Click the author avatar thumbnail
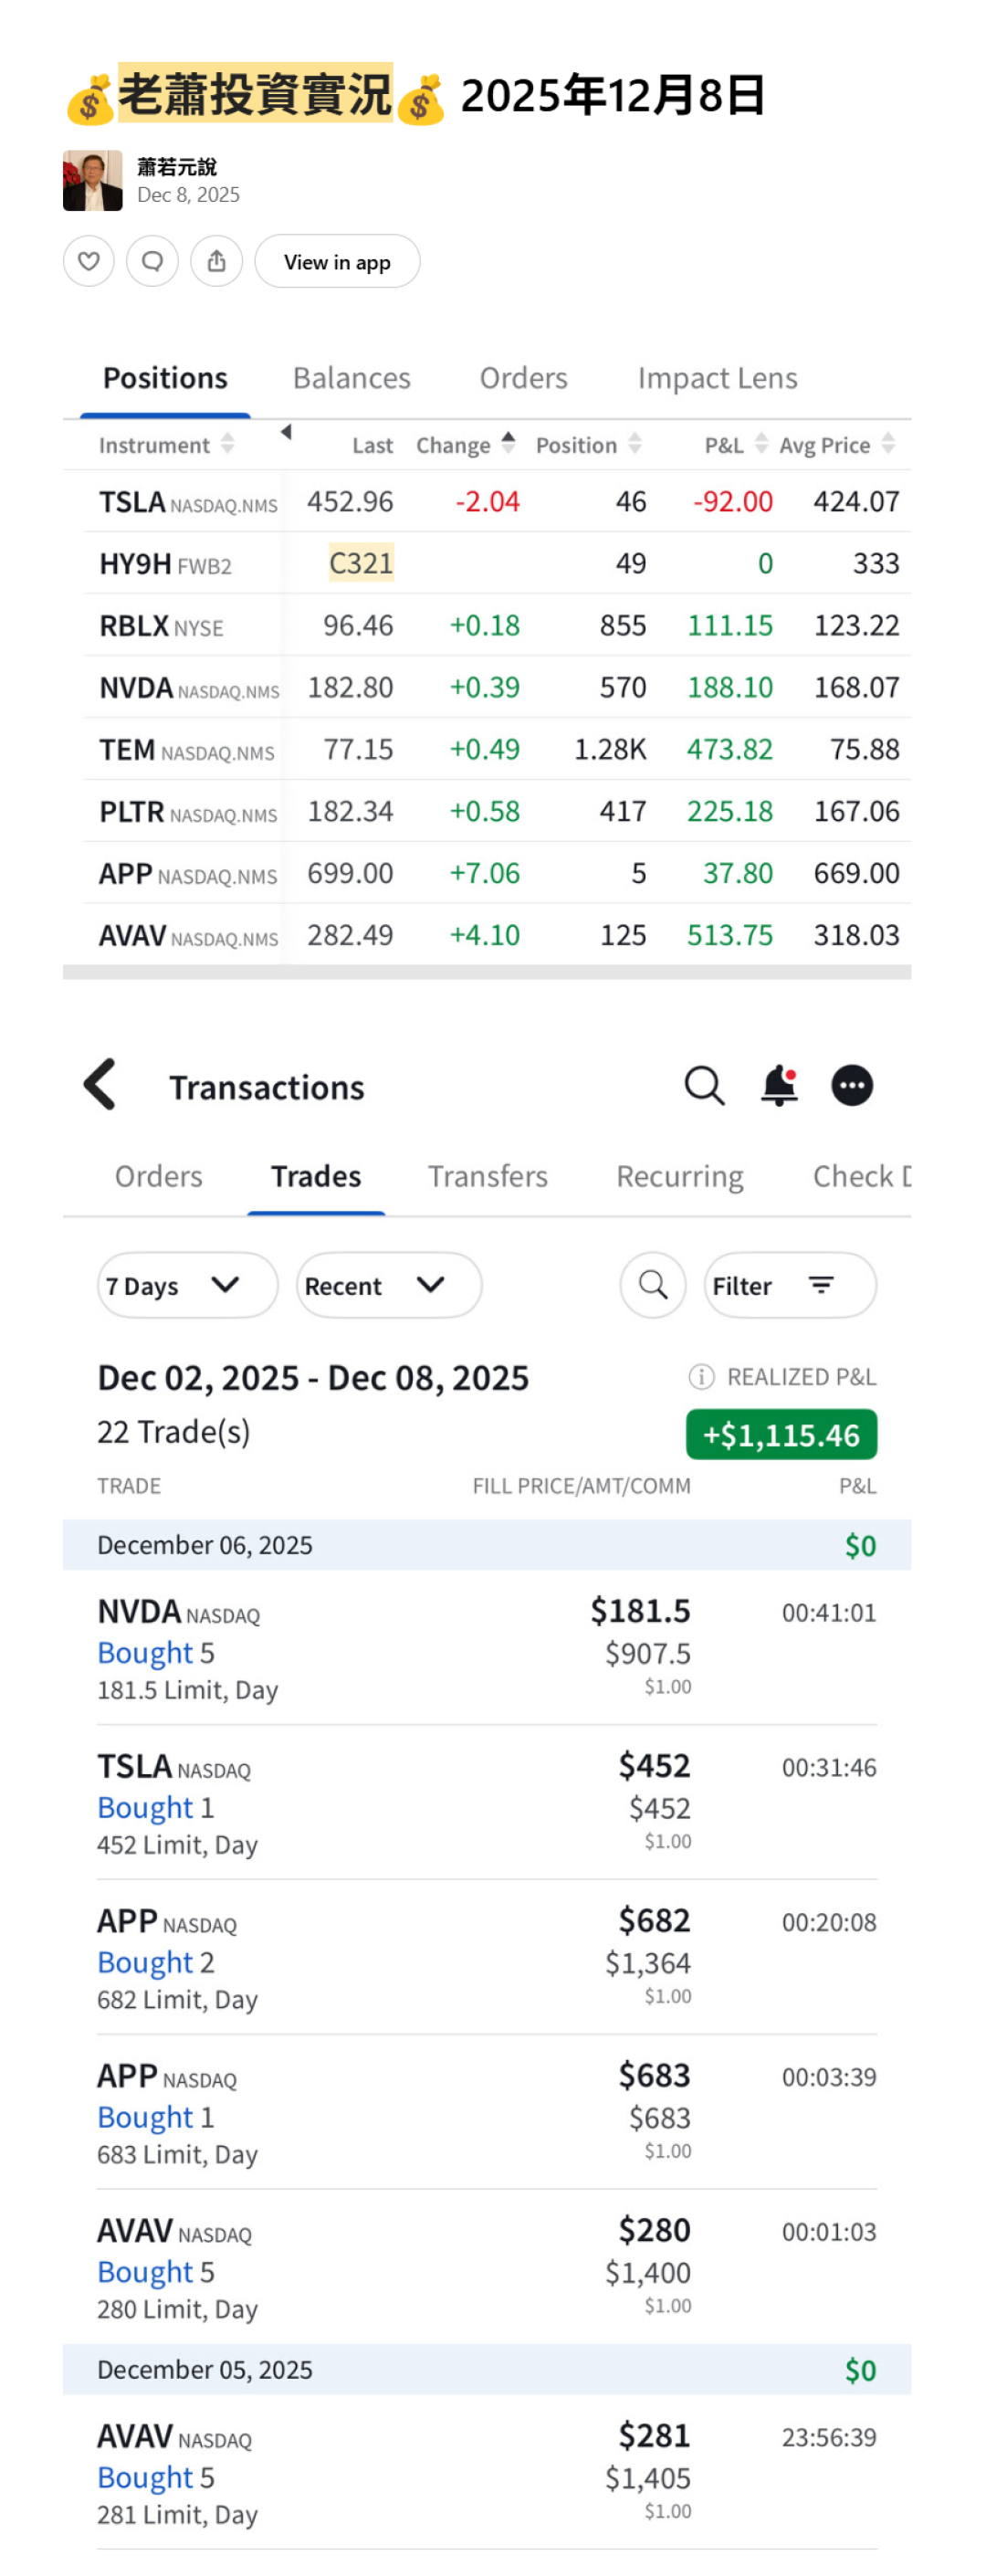This screenshot has height=2576, width=986. [93, 181]
